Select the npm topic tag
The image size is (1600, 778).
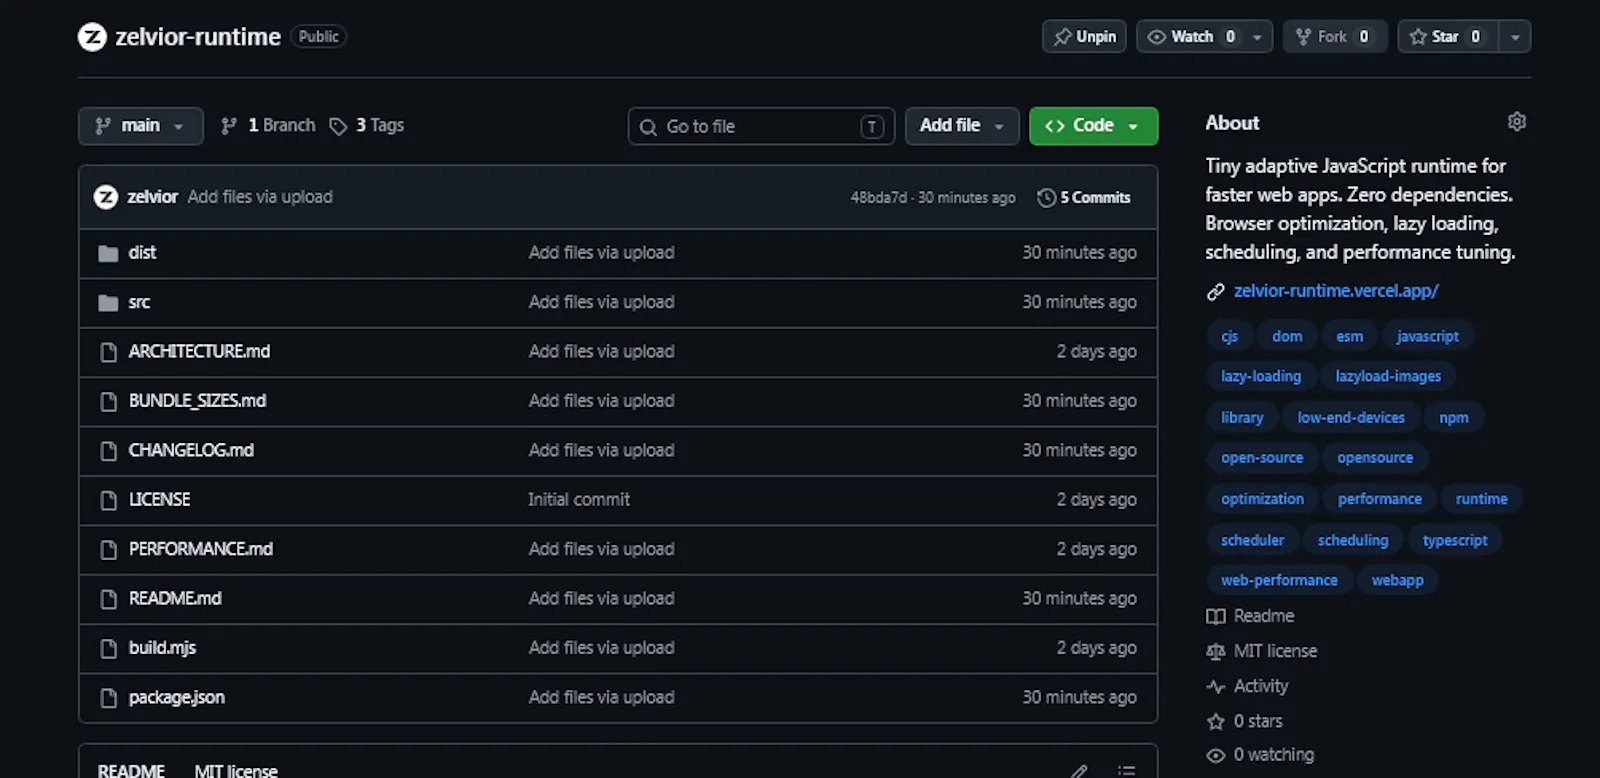[1454, 418]
